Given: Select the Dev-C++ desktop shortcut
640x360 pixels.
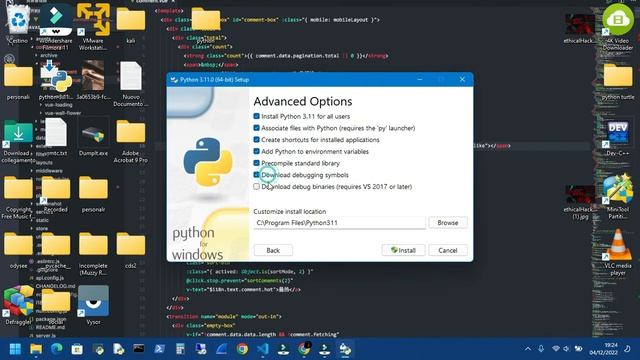Looking at the screenshot, I should coord(618,138).
